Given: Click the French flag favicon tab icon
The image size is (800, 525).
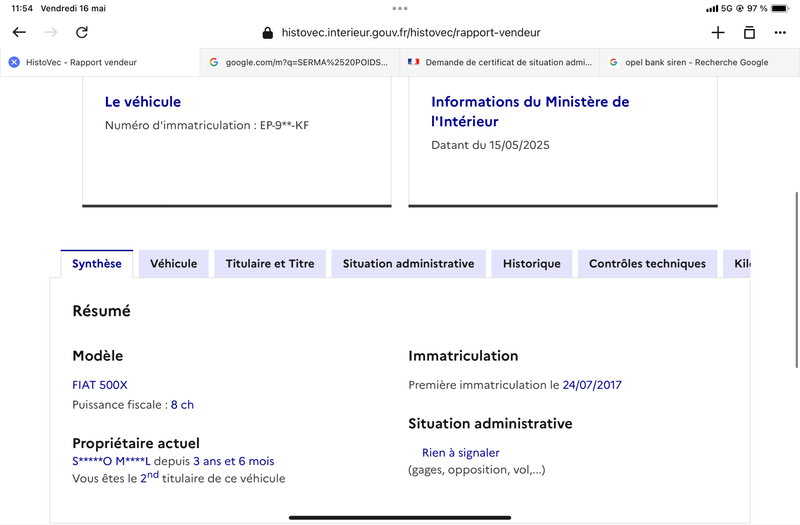Looking at the screenshot, I should pos(413,62).
